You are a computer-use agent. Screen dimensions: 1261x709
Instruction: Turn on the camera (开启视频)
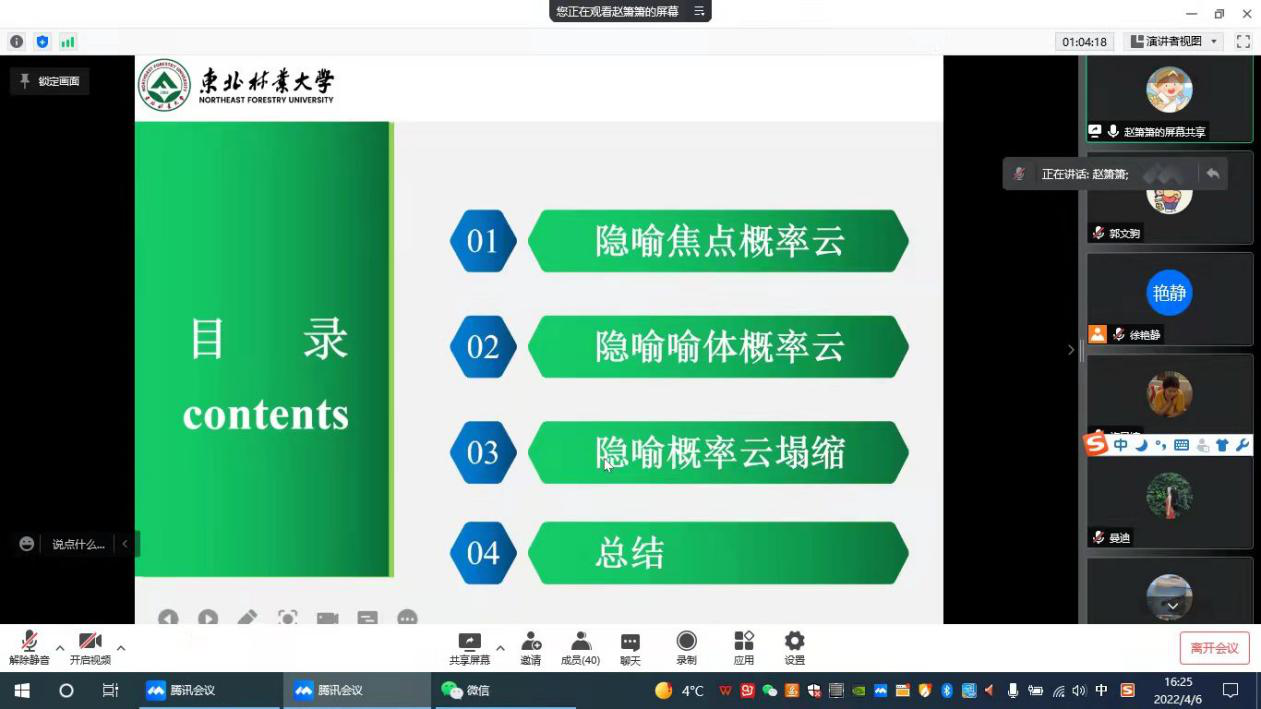click(90, 648)
